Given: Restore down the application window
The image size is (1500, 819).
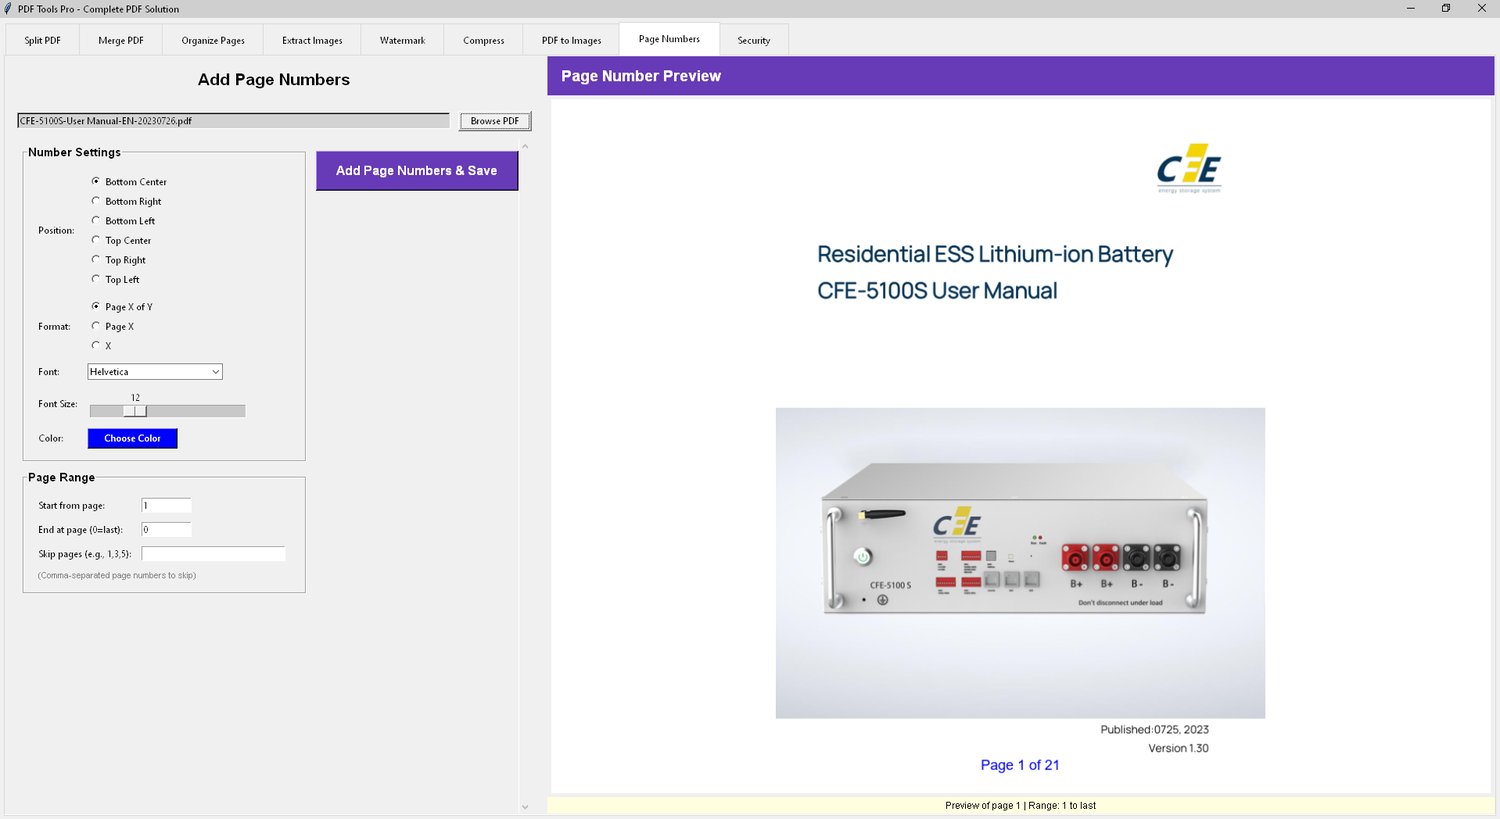Looking at the screenshot, I should [1446, 9].
